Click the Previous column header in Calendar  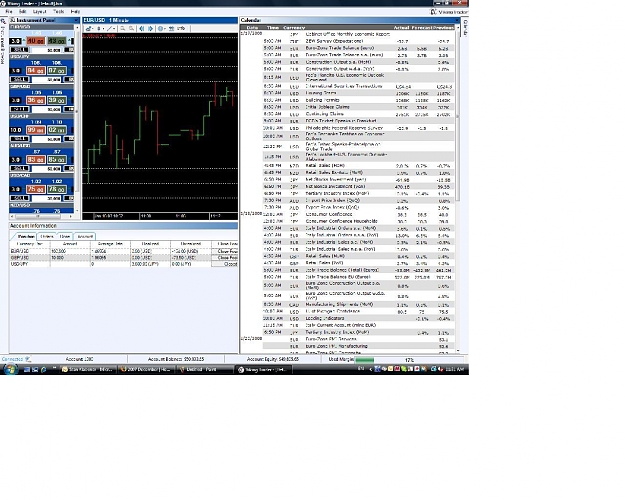coord(443,28)
